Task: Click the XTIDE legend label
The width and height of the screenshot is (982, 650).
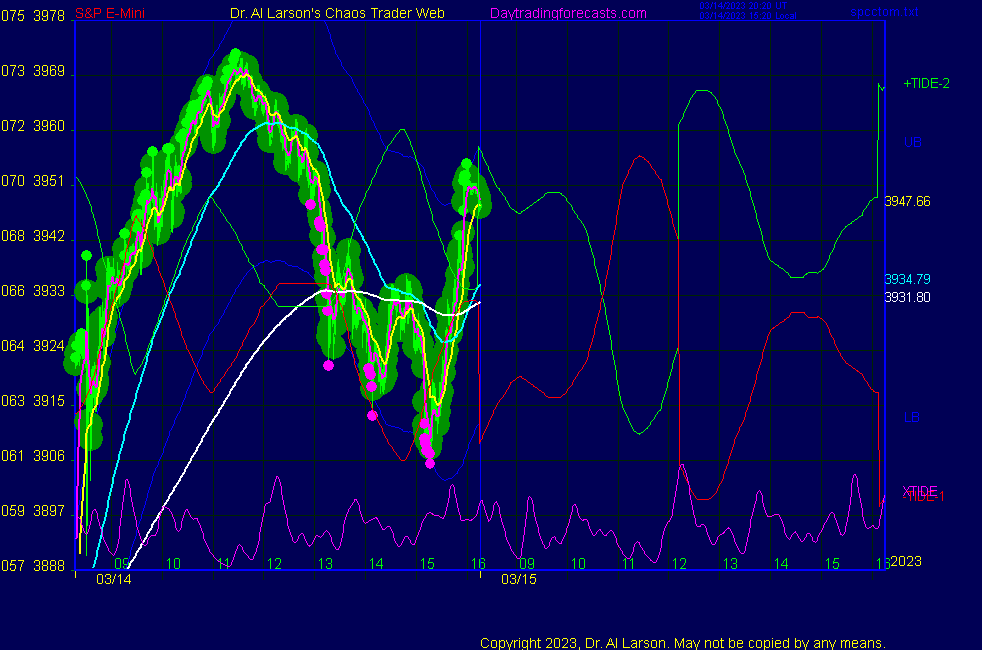Action: 919,490
